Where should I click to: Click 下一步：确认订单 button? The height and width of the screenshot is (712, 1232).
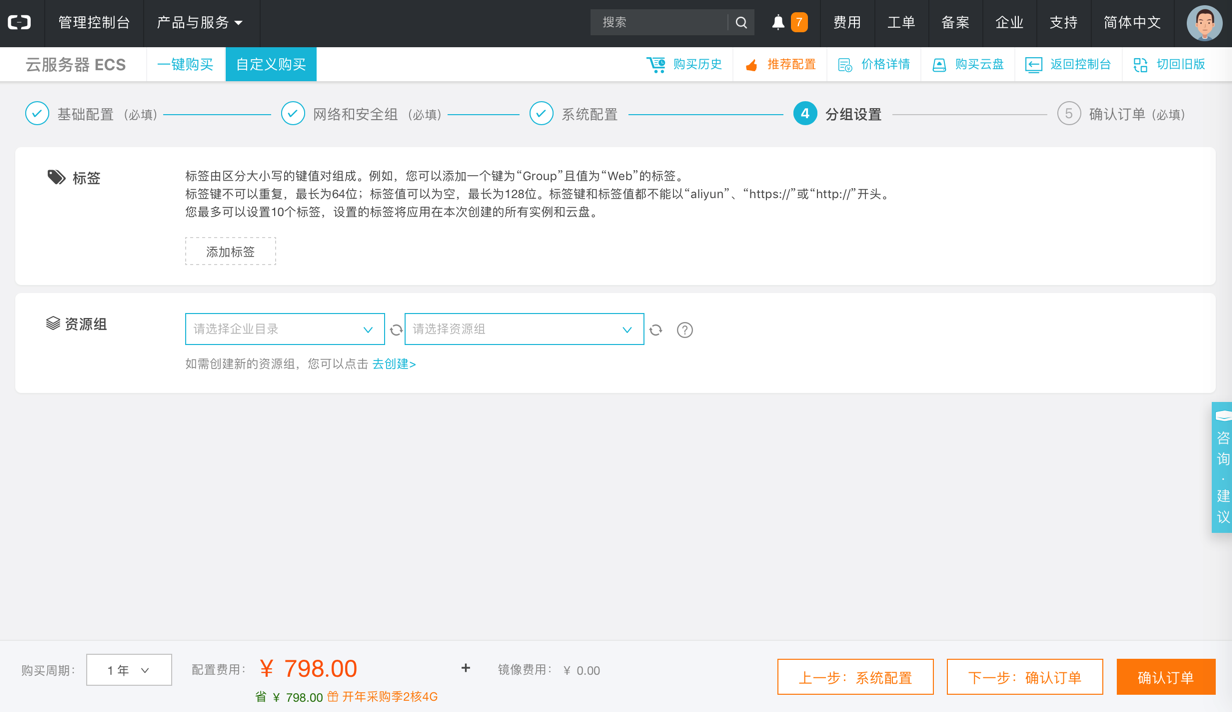tap(1025, 677)
